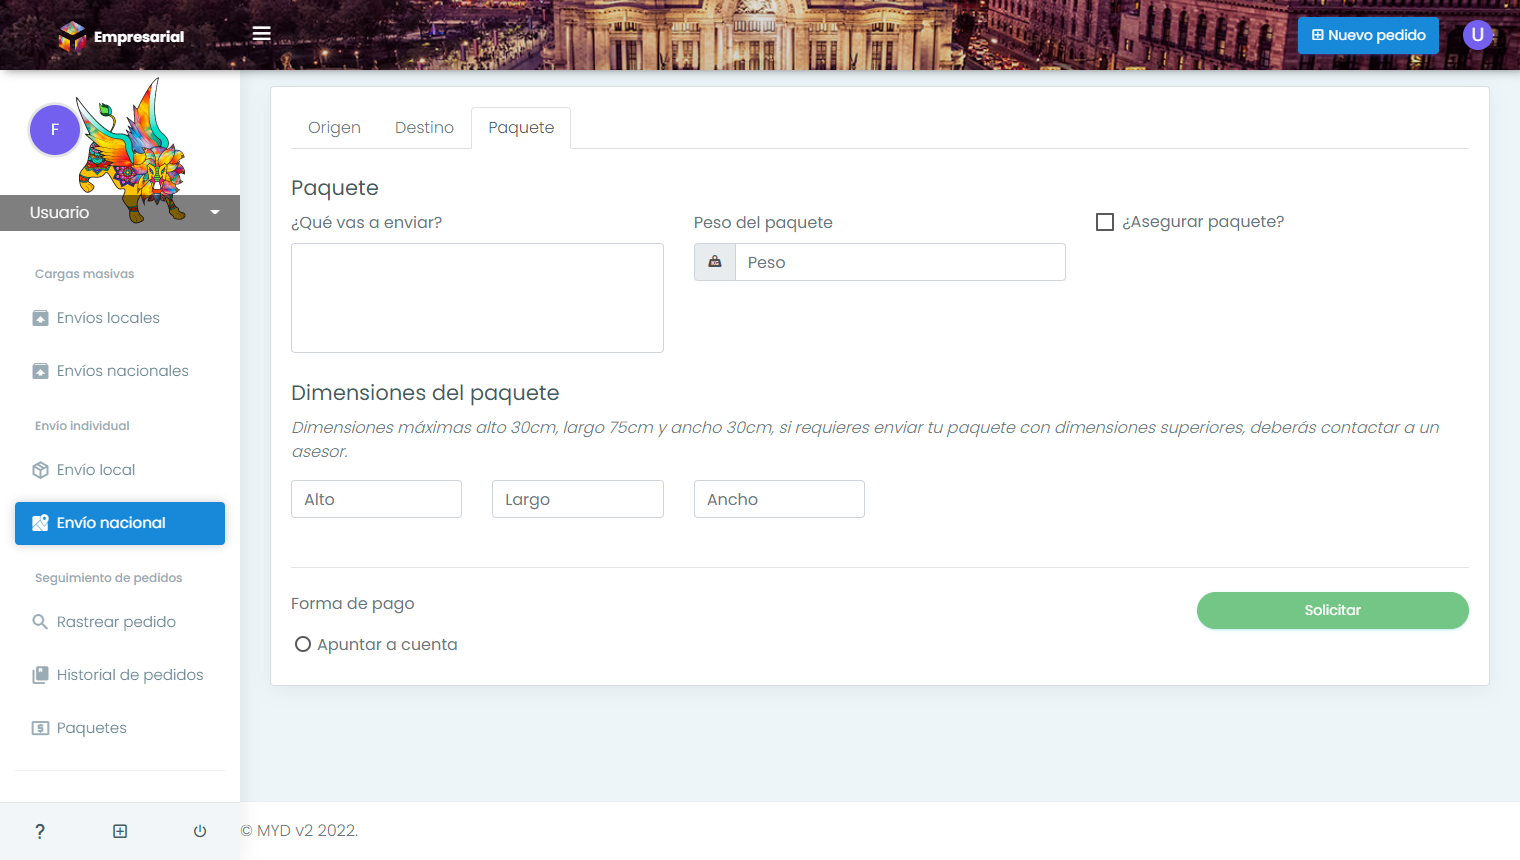Viewport: 1520px width, 860px height.
Task: Click the Paquetes dollar icon
Action: pos(40,728)
